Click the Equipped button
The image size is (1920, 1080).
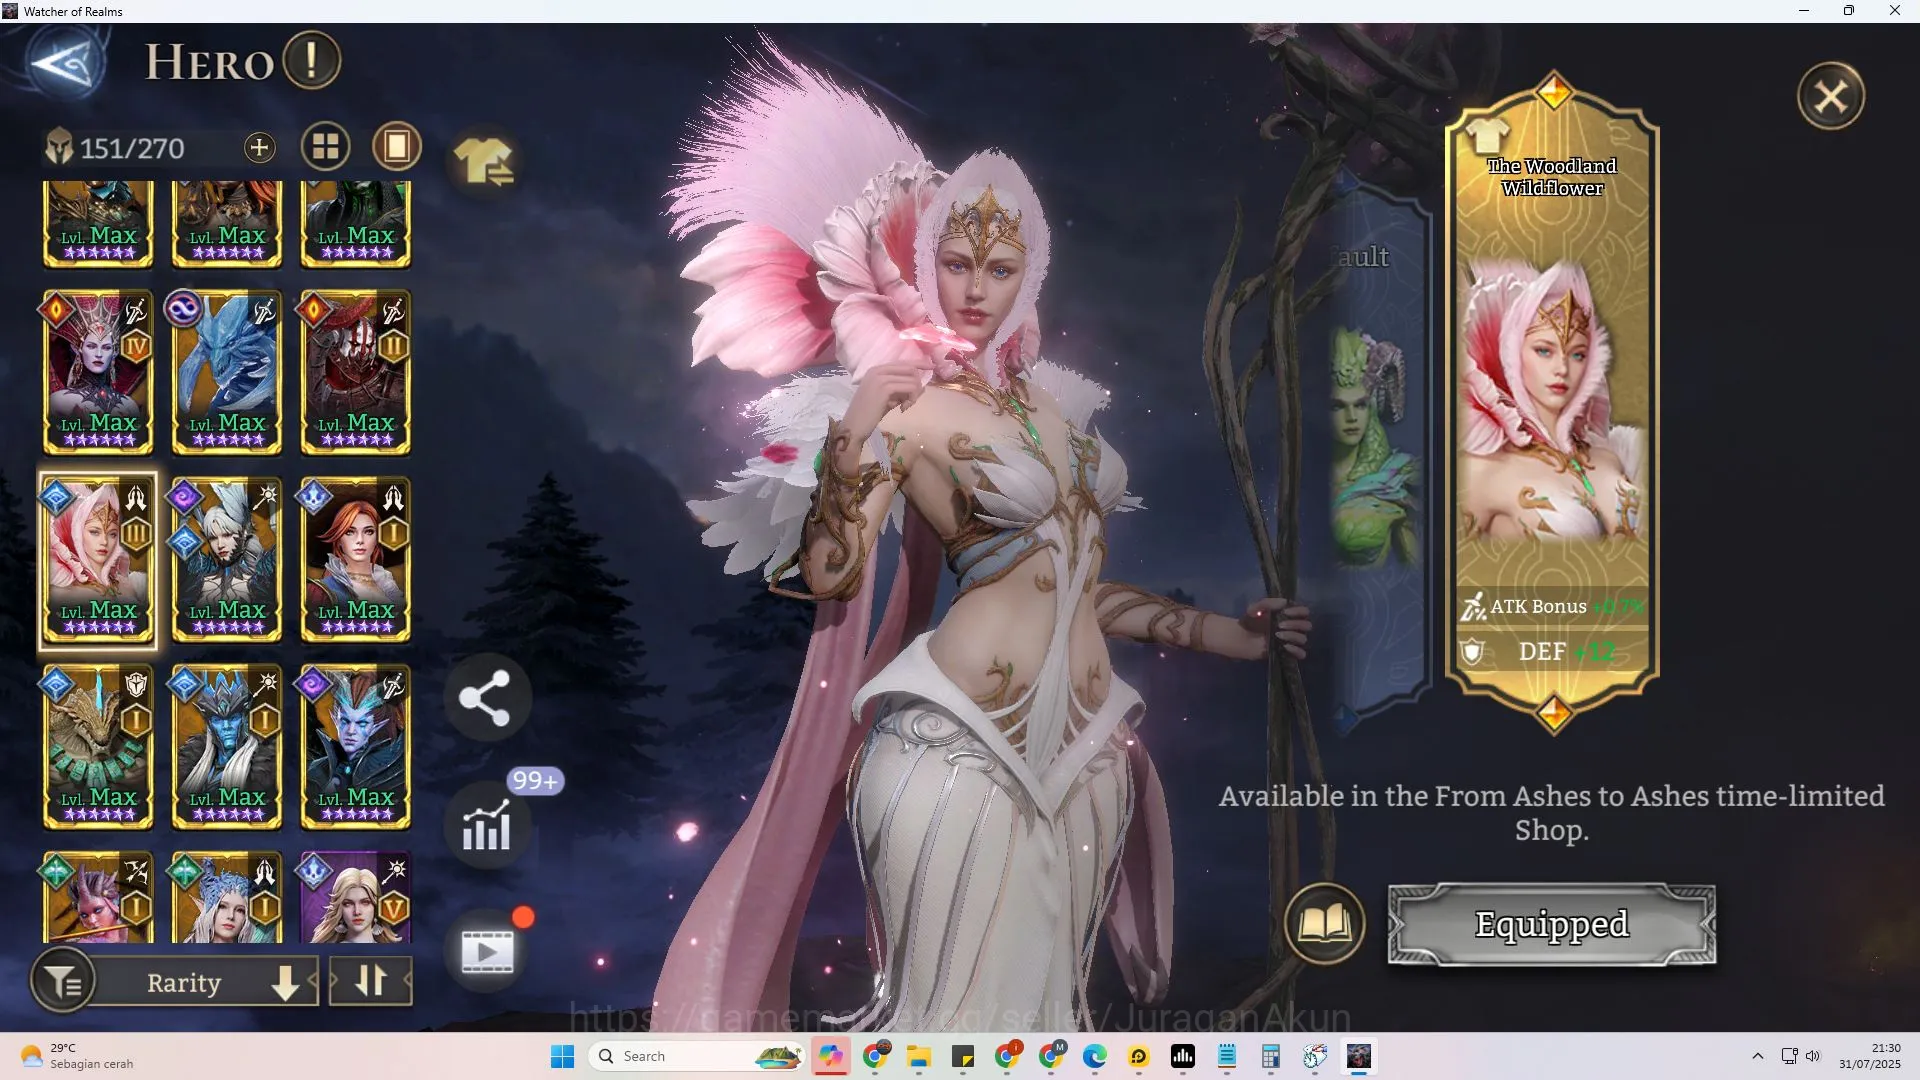1552,925
